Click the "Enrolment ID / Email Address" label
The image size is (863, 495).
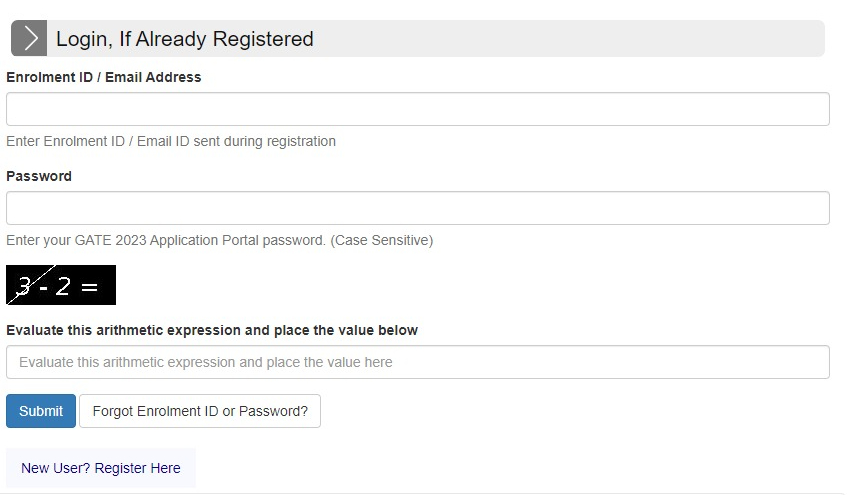(103, 77)
